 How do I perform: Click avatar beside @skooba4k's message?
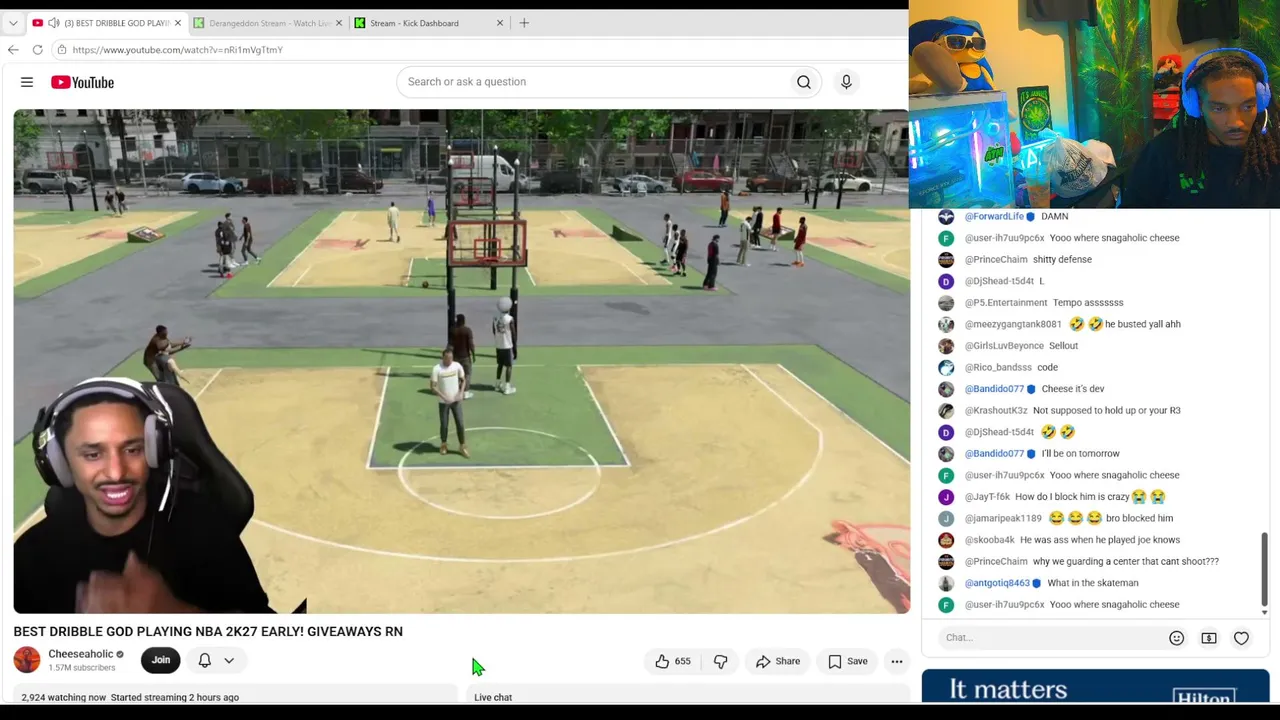click(x=946, y=540)
